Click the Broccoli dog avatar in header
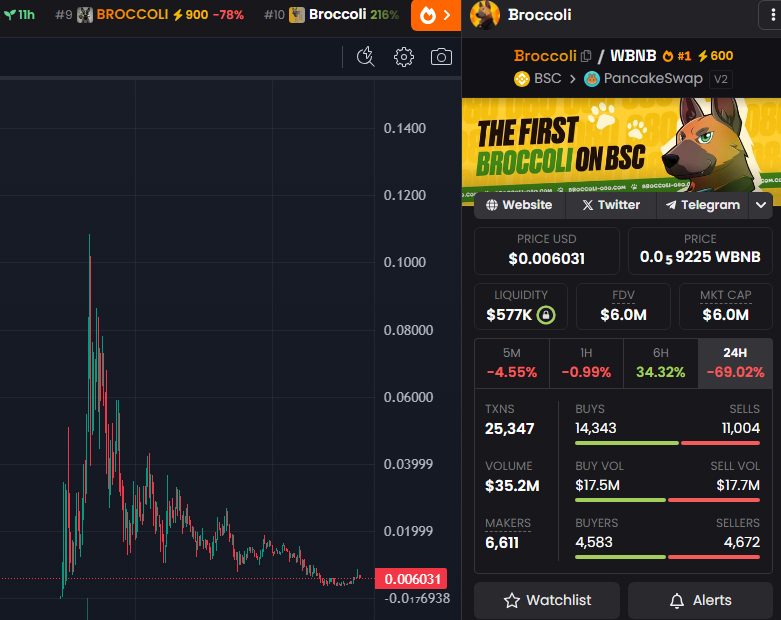 (x=485, y=15)
